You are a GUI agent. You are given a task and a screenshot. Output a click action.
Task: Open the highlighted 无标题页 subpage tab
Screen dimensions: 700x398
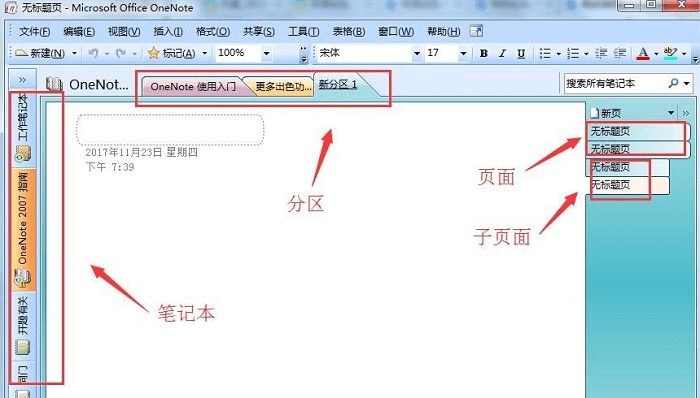click(x=627, y=185)
